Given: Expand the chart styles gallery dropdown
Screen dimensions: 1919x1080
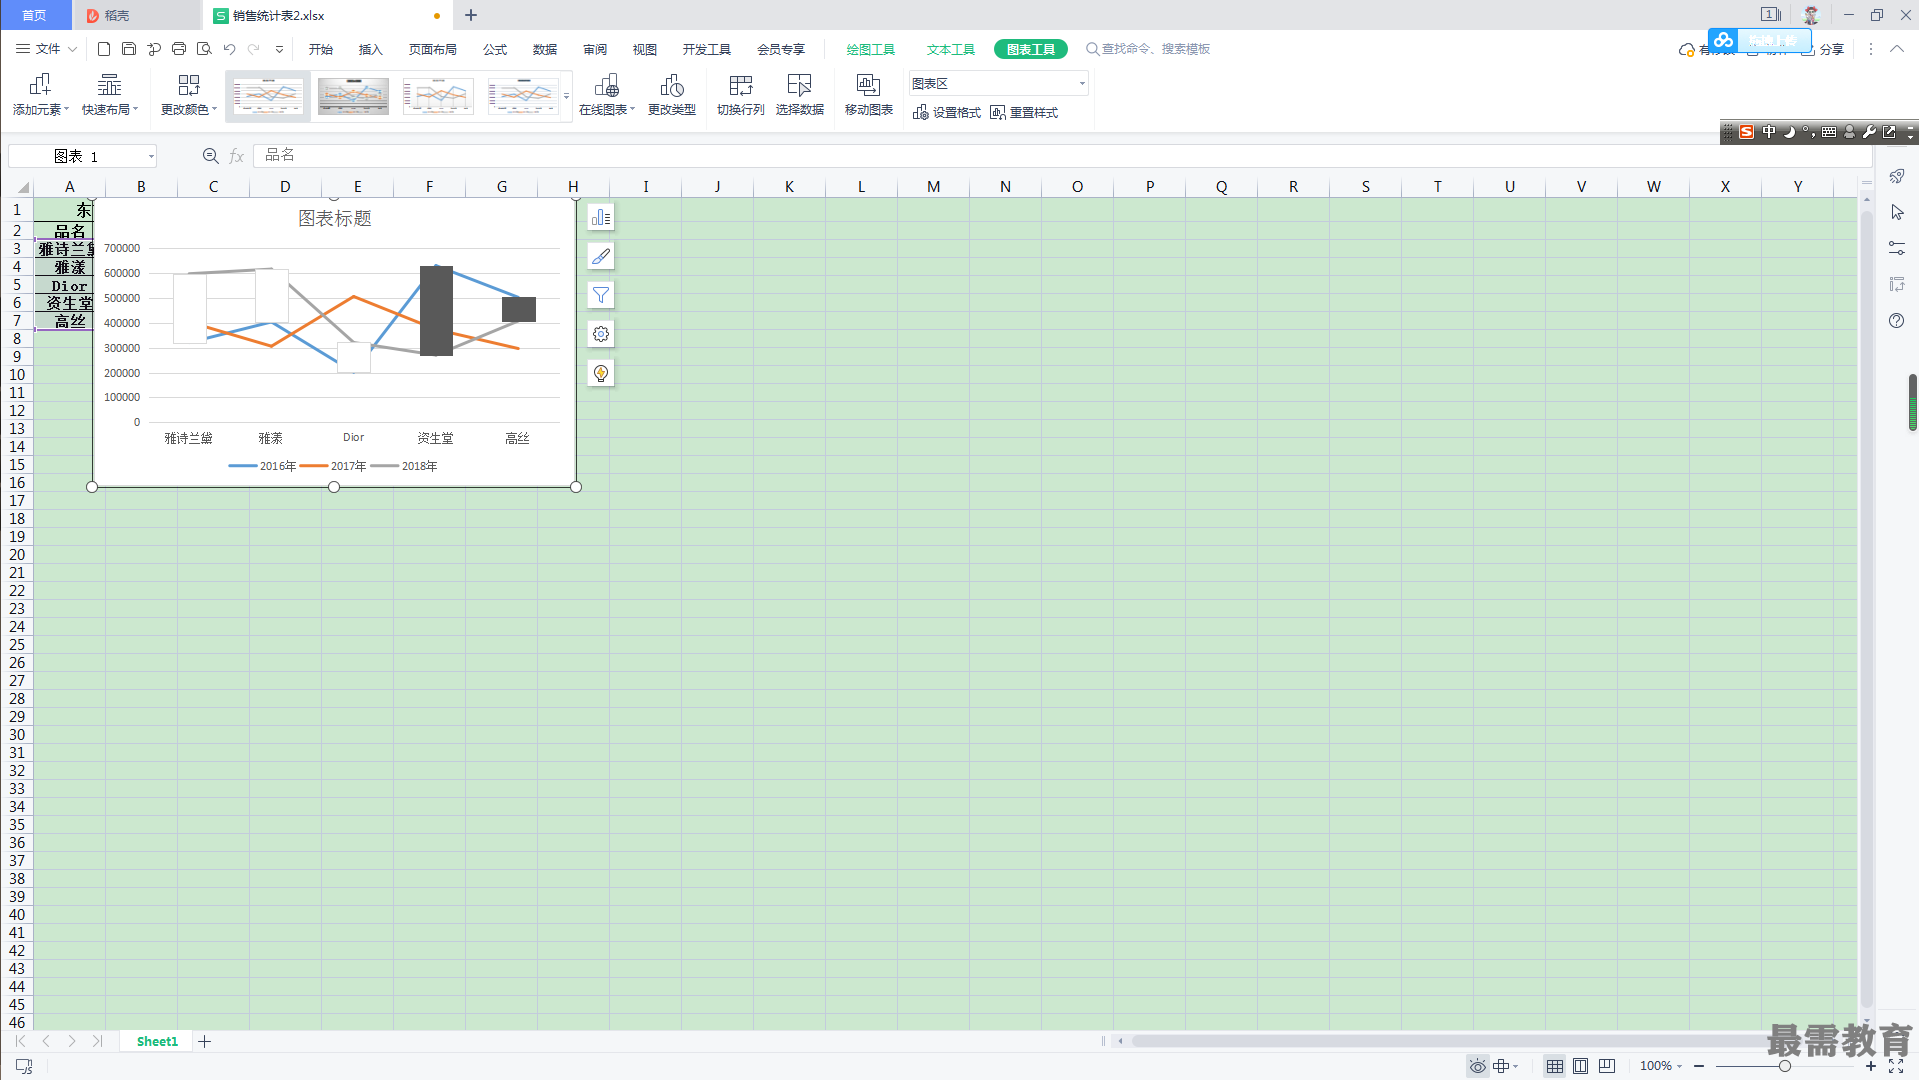Looking at the screenshot, I should pyautogui.click(x=567, y=97).
